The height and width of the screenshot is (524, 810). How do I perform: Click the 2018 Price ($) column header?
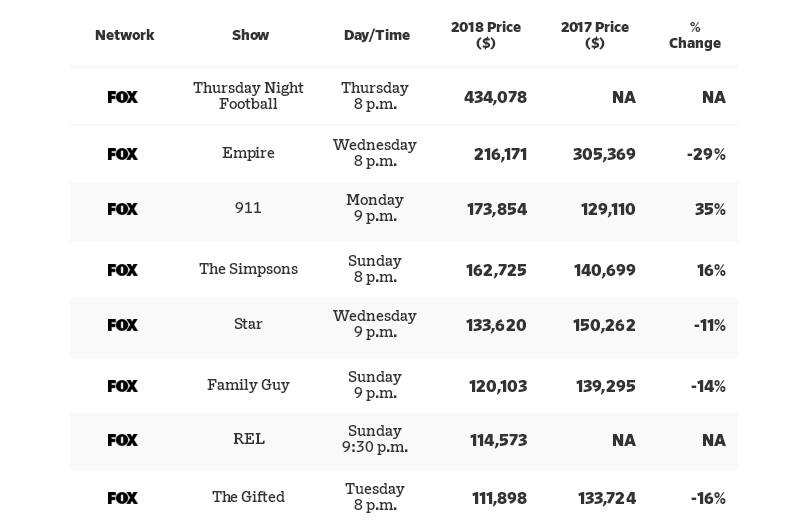[486, 35]
